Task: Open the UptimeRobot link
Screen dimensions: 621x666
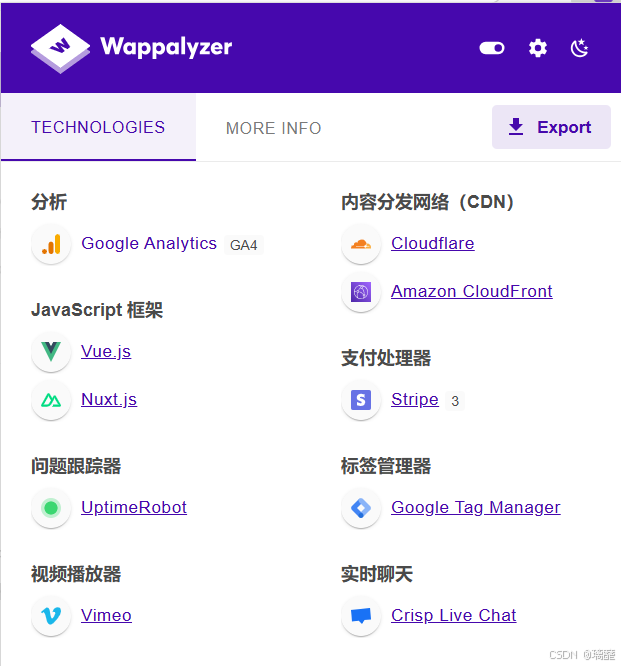Action: click(134, 507)
